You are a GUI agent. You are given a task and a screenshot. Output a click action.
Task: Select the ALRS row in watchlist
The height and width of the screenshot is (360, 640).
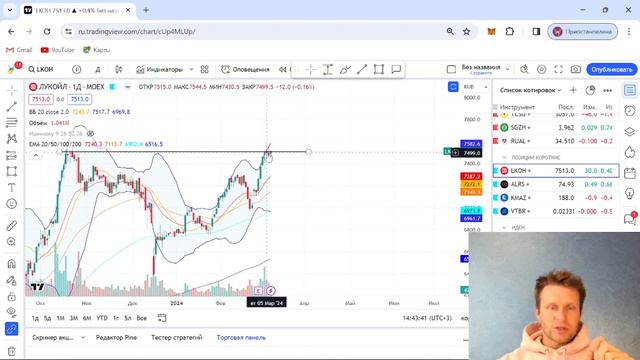pos(556,184)
